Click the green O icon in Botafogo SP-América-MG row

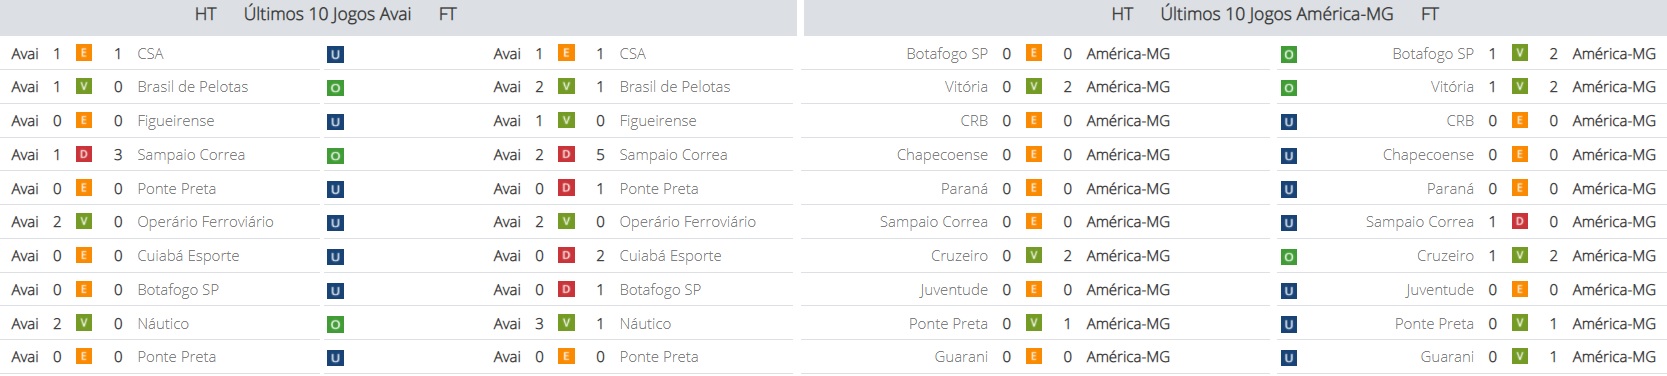1289,55
